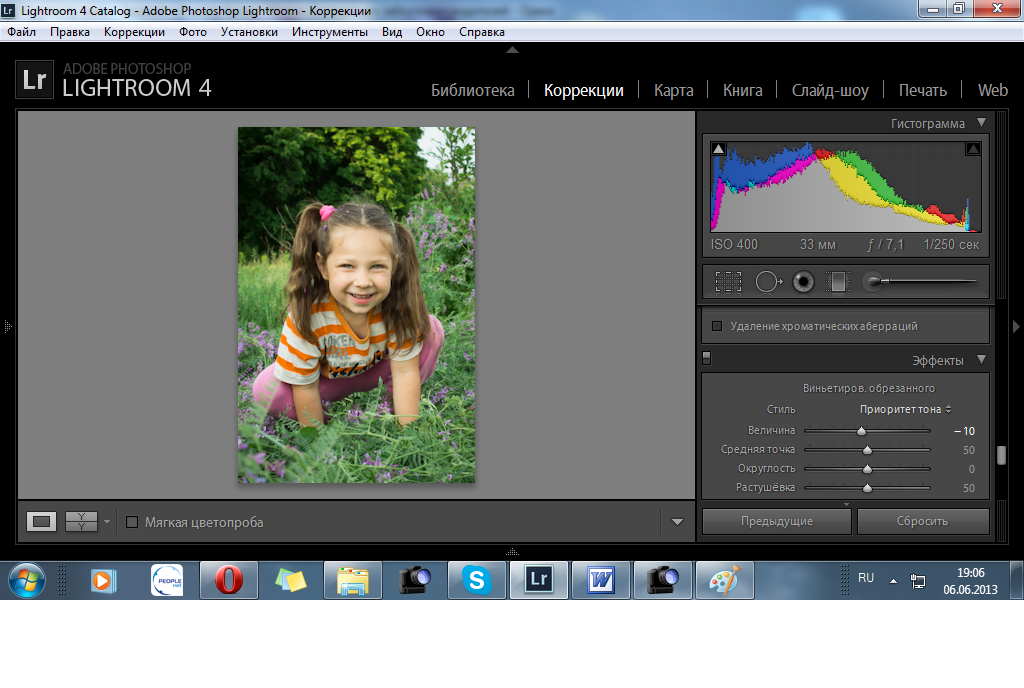Activate the Red Eye Correction tool
The width and height of the screenshot is (1024, 688).
(802, 283)
